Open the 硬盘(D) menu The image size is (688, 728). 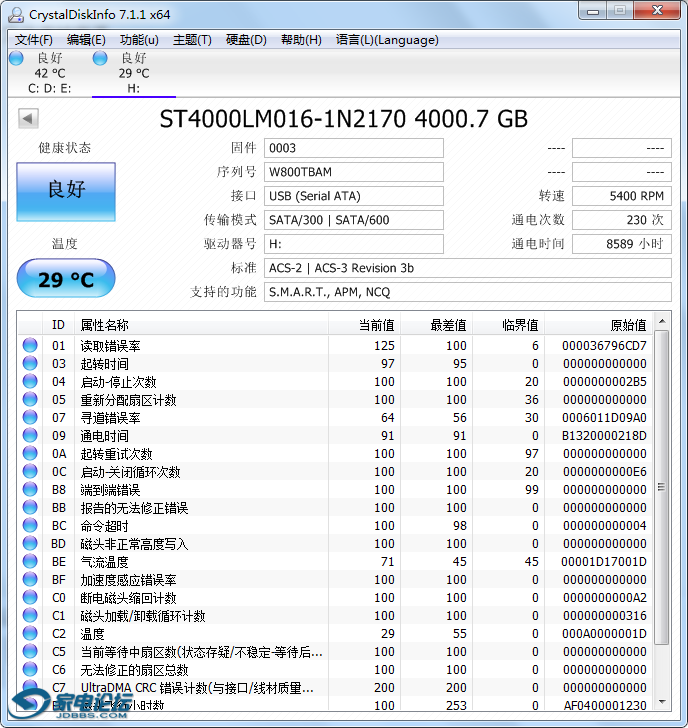(246, 40)
